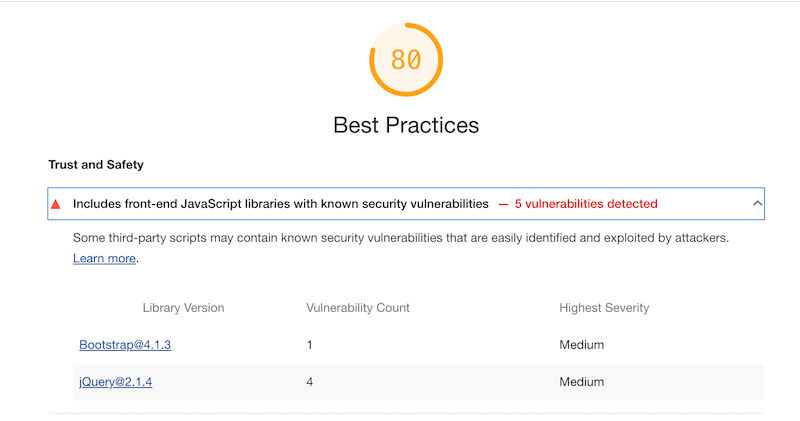Image resolution: width=800 pixels, height=421 pixels.
Task: Click the Library Version column header
Action: [183, 308]
